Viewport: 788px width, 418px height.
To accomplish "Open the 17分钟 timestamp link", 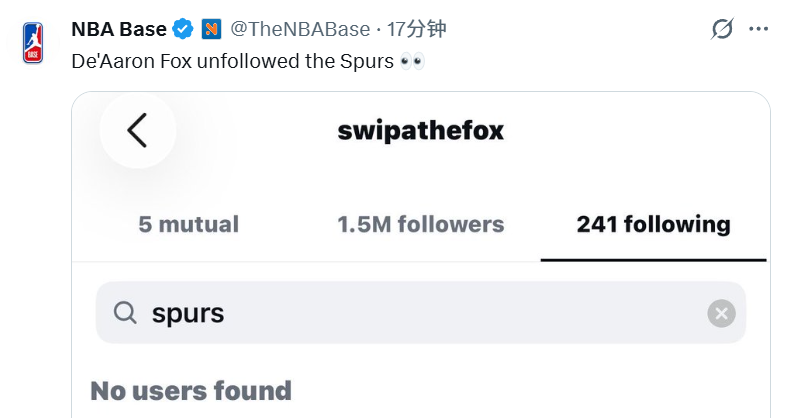I will (x=417, y=29).
